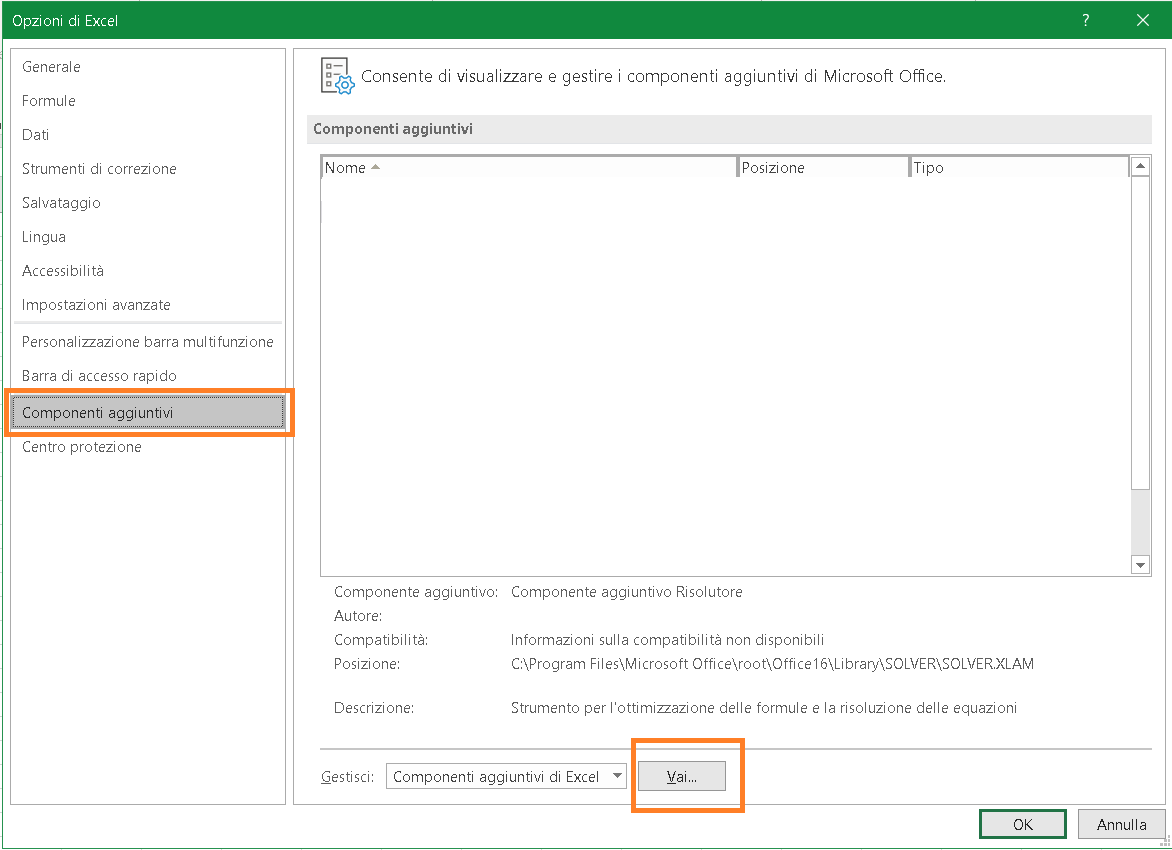Click the Tipo column header
1172x850 pixels.
tap(1020, 167)
